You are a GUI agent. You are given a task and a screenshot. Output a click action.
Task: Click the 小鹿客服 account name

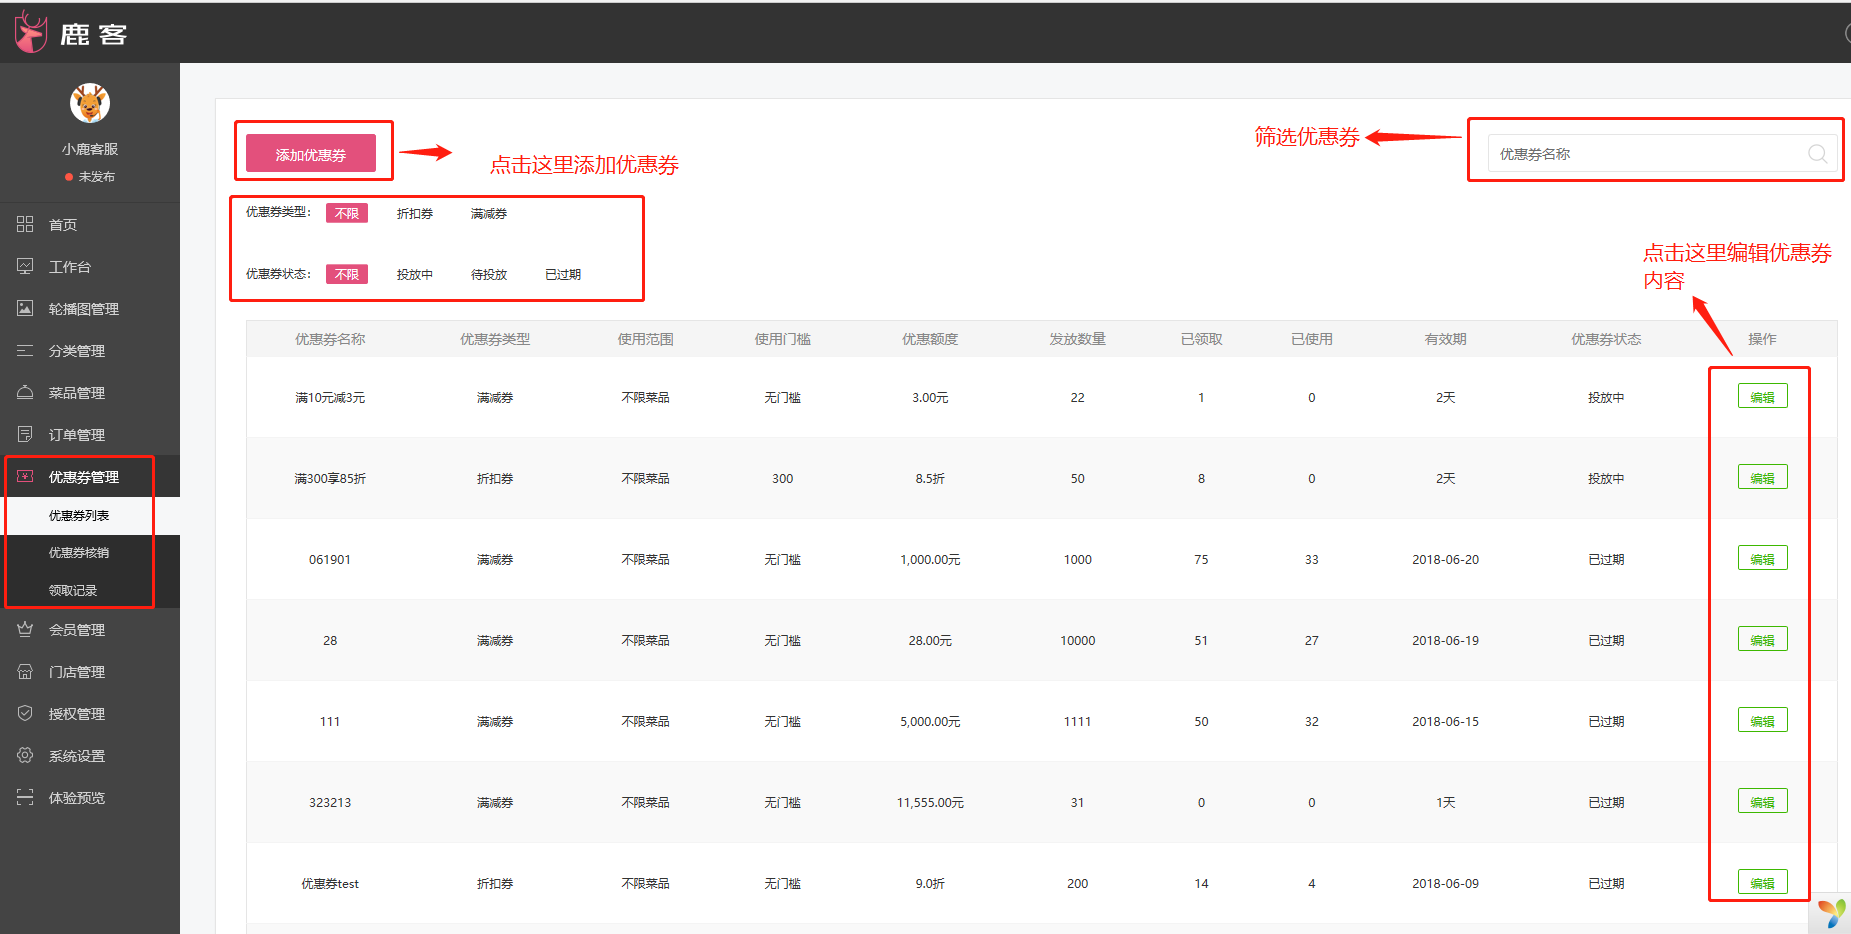point(90,148)
